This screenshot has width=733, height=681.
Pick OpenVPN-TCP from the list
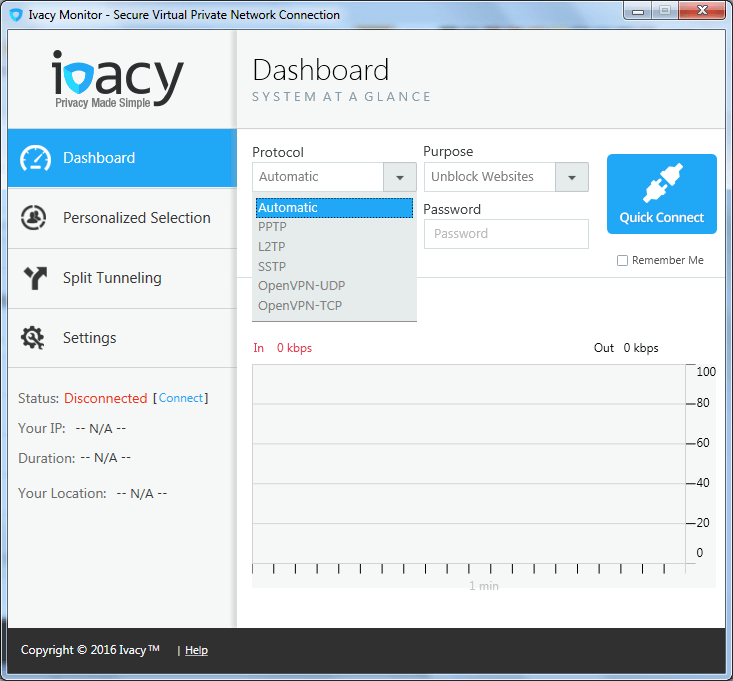[334, 306]
